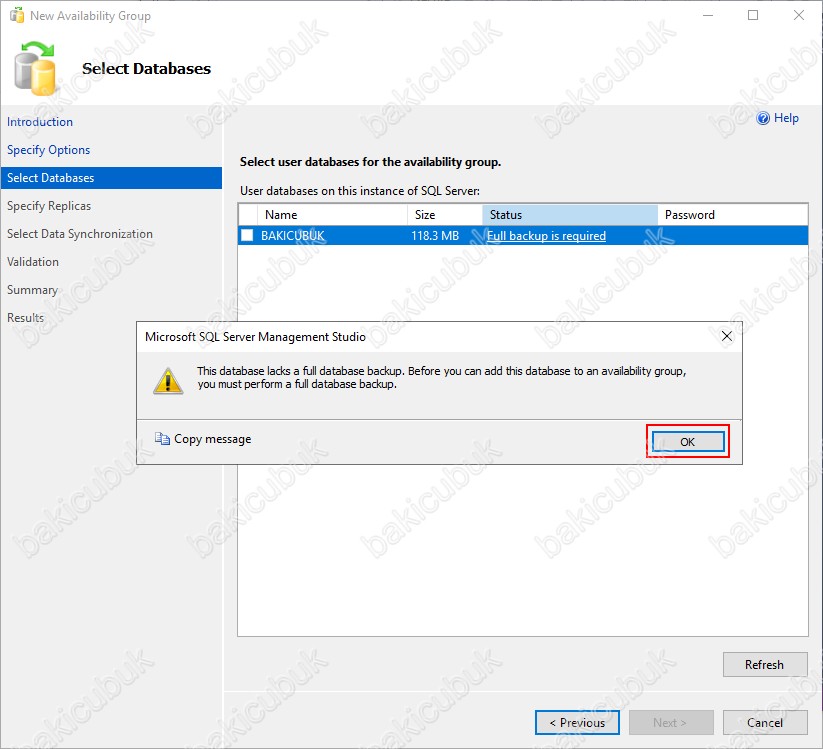Viewport: 823px width, 749px height.
Task: Open the Summary step
Action: [32, 290]
